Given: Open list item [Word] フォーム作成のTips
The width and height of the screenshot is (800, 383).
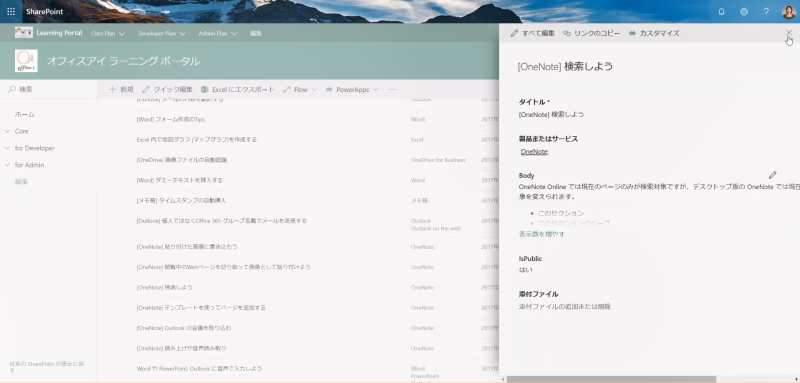Looking at the screenshot, I should [171, 119].
